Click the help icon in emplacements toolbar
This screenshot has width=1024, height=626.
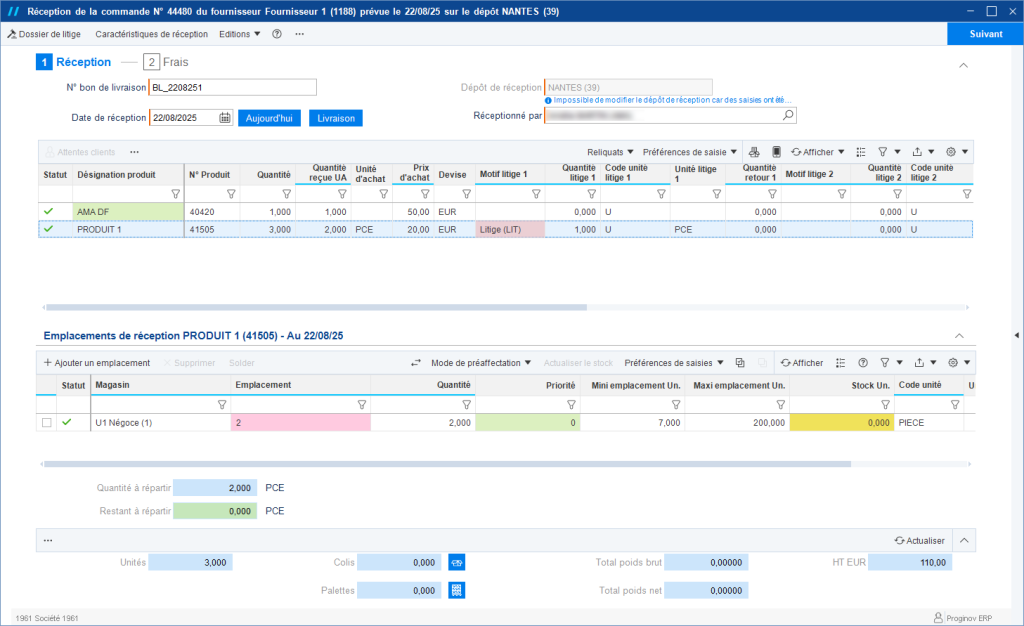coord(862,363)
